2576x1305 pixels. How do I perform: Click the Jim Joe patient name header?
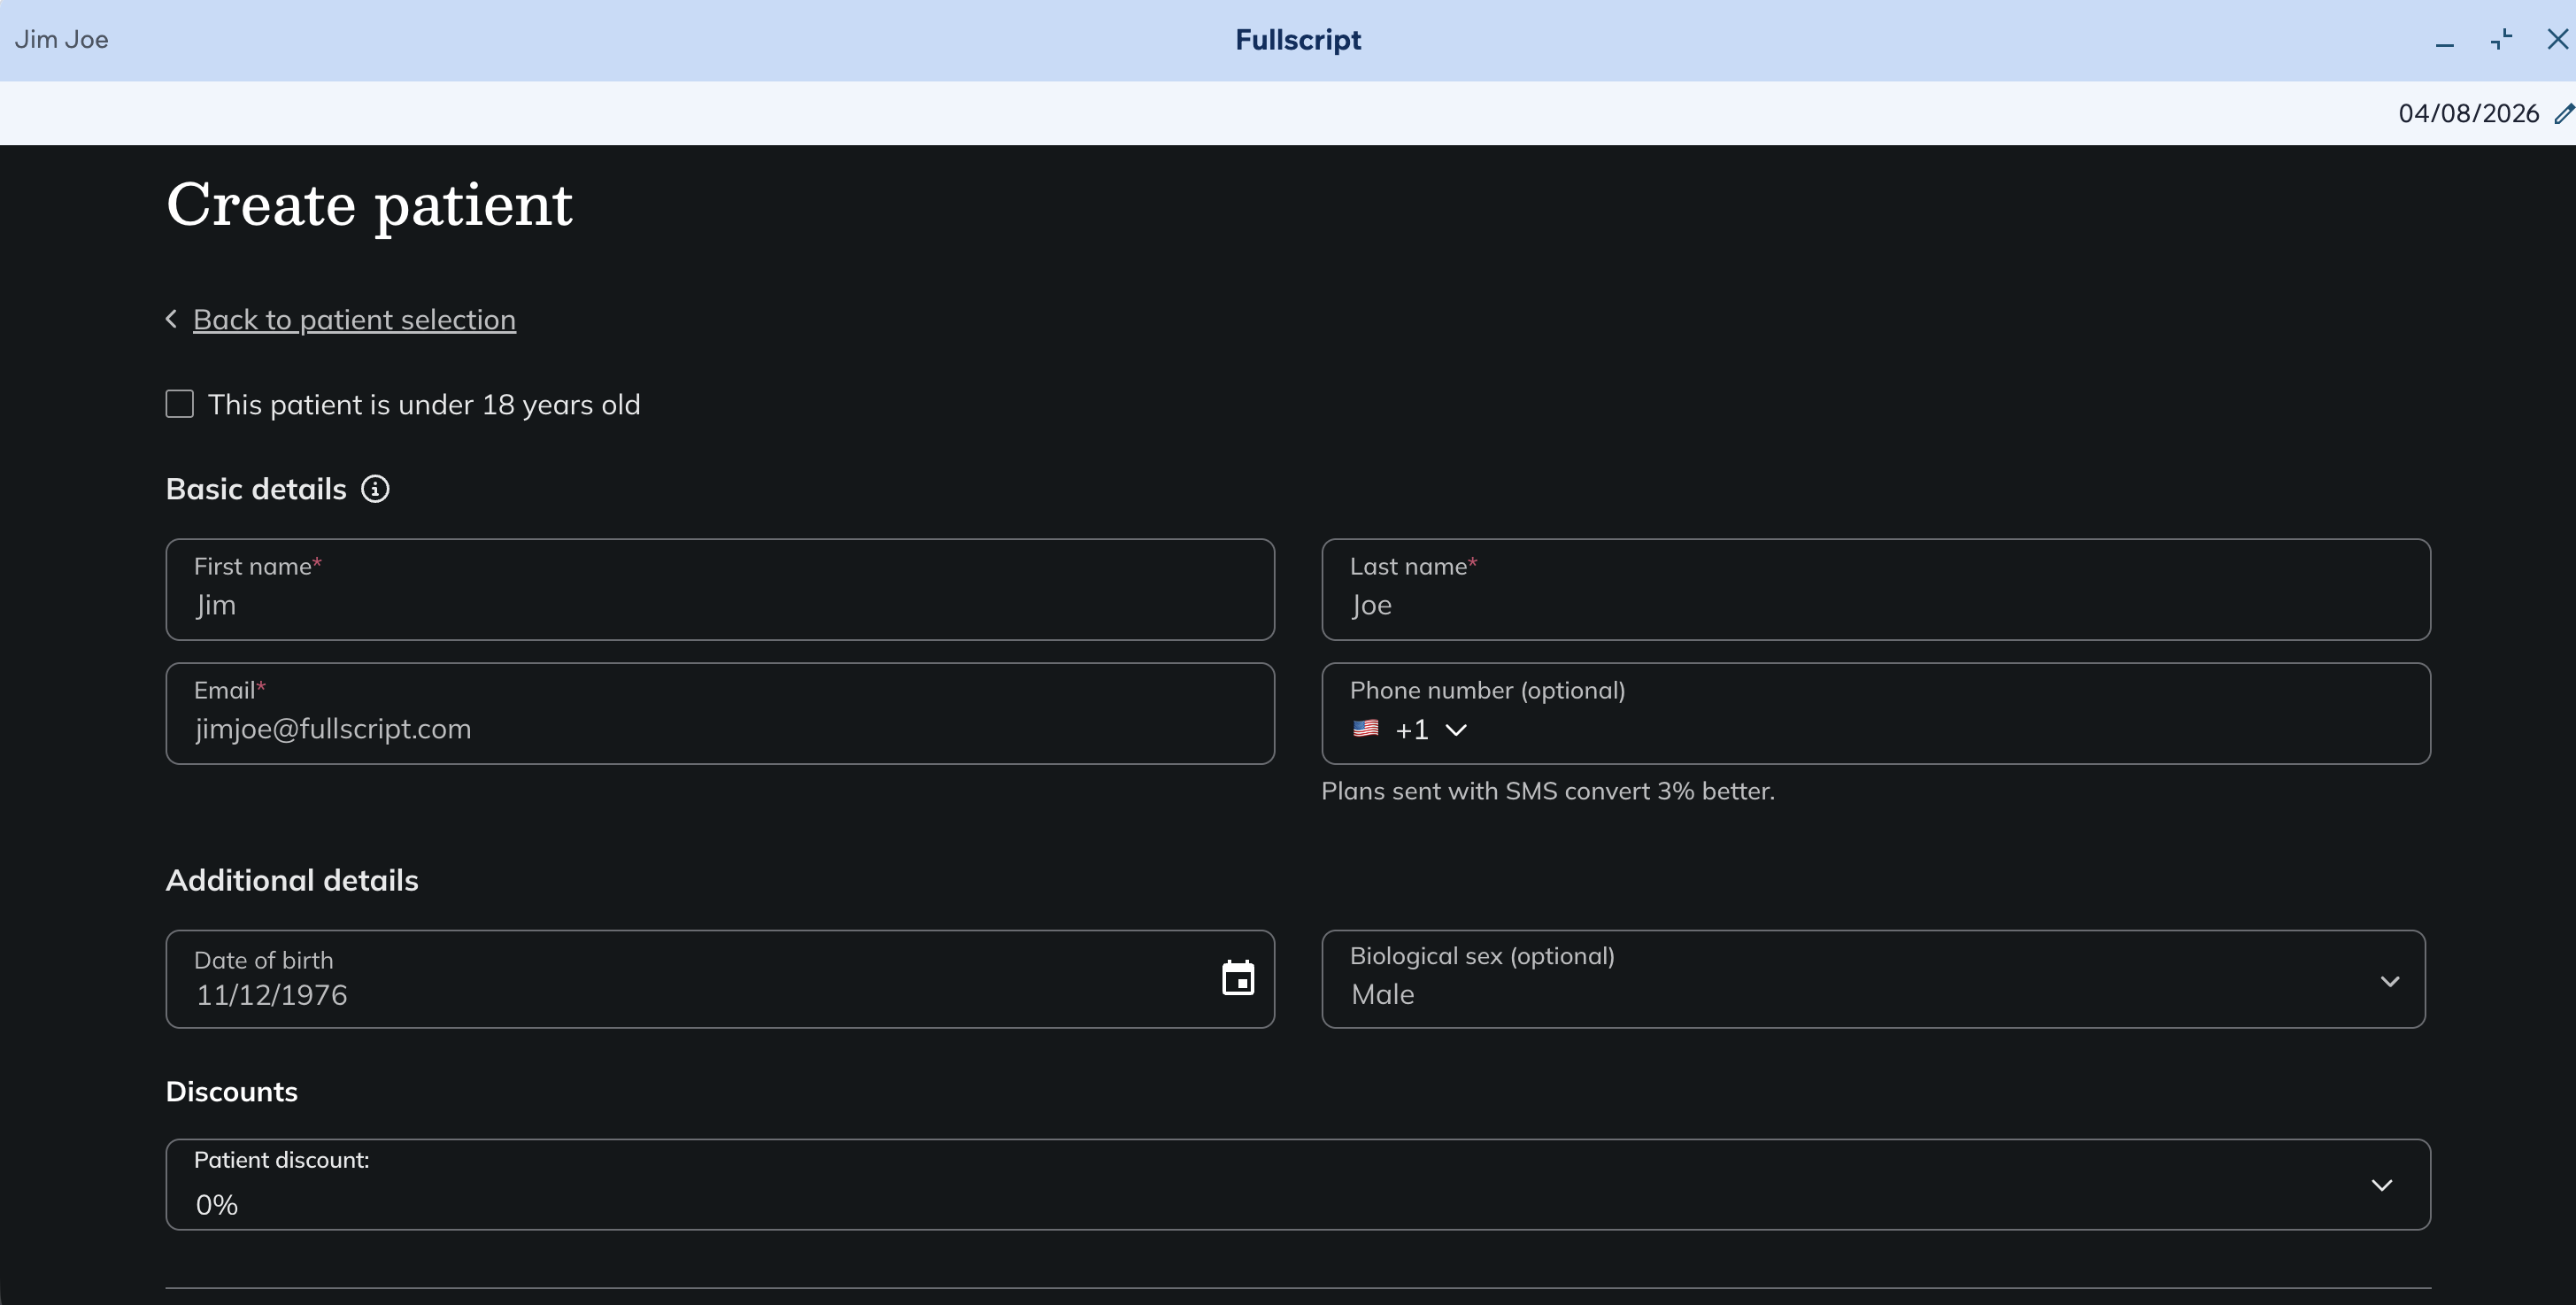(62, 40)
